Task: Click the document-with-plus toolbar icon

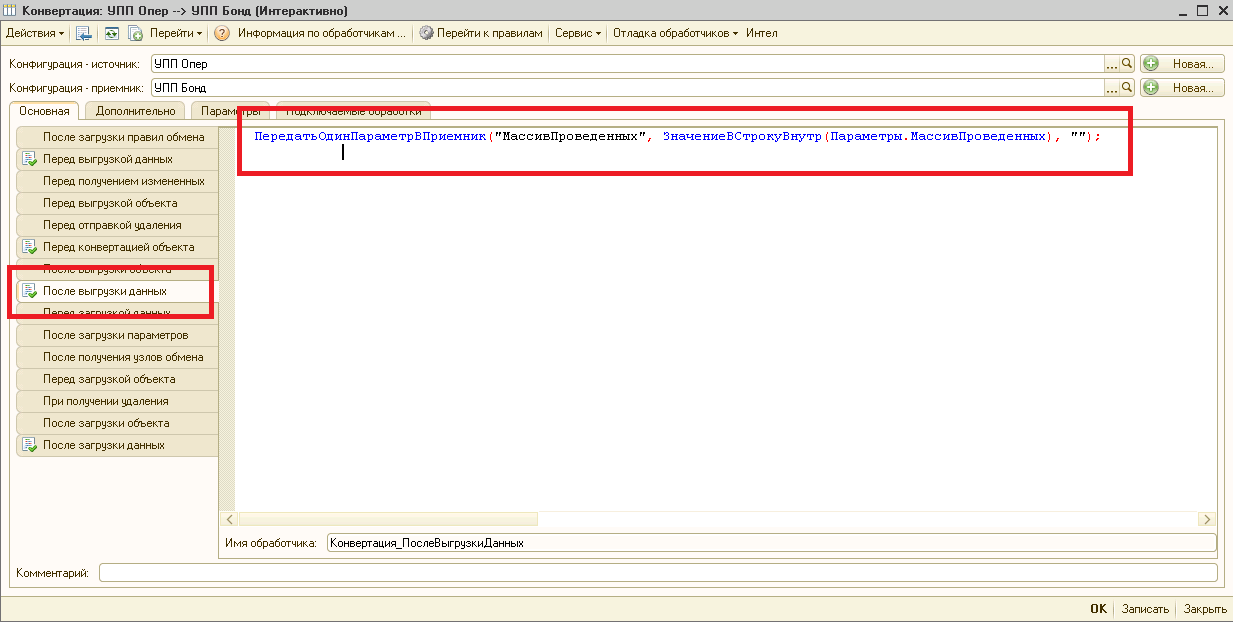Action: coord(135,33)
